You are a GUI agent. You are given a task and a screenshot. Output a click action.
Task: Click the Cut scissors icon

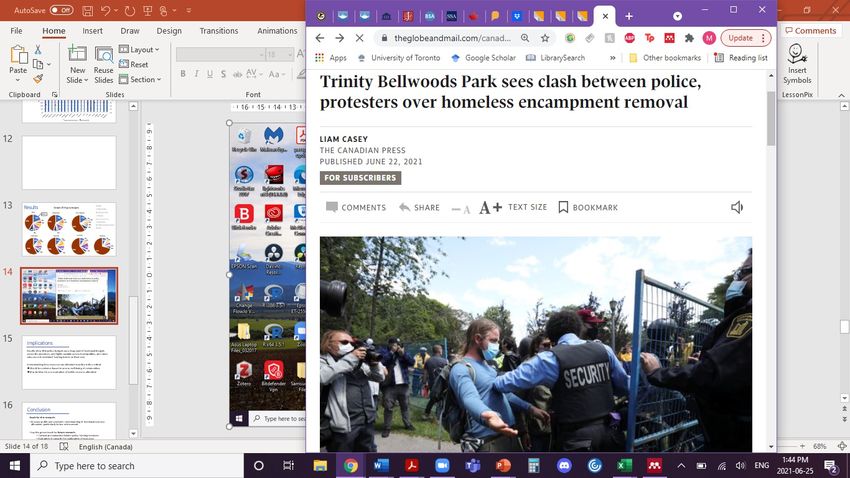(x=38, y=50)
